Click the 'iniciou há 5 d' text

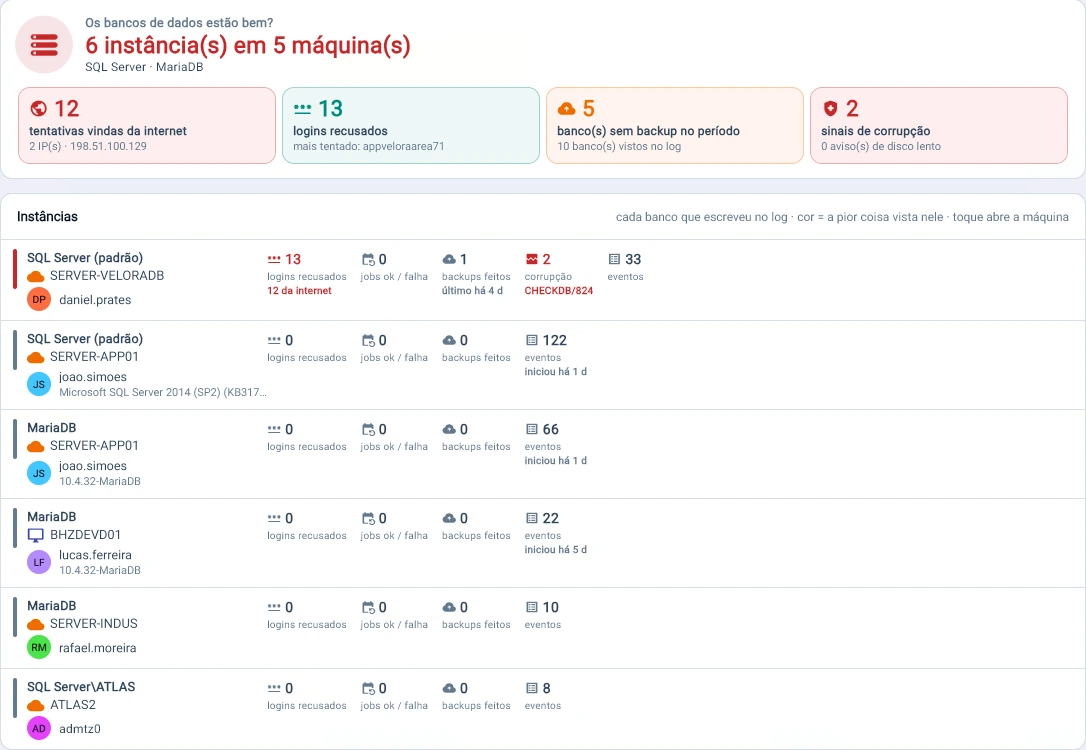555,550
